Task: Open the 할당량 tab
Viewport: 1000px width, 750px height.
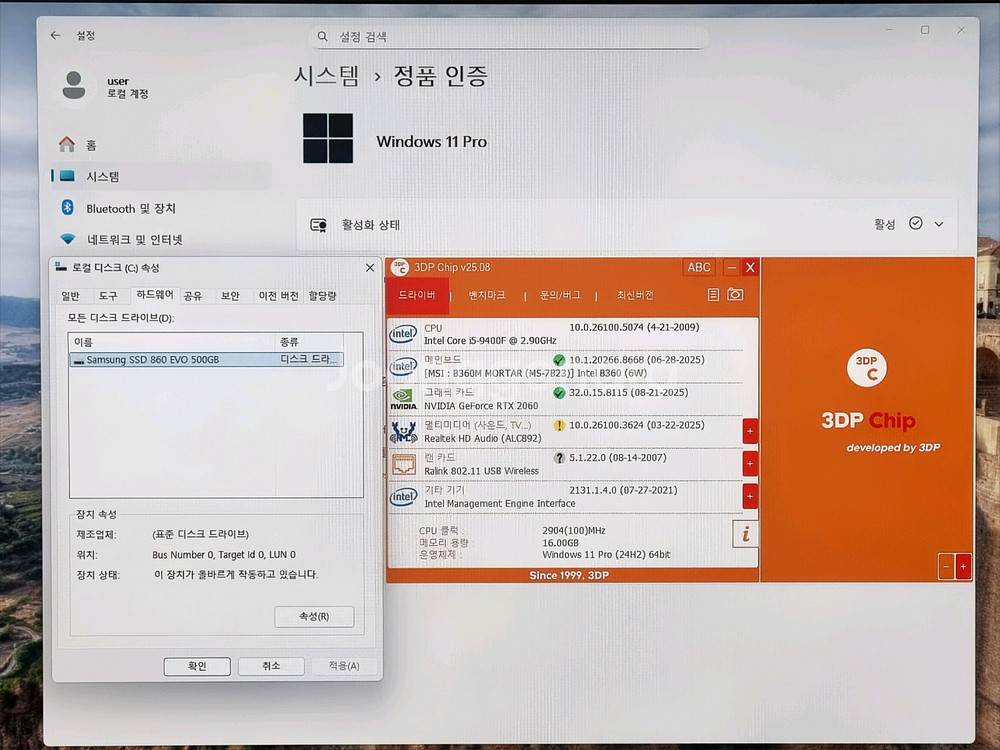Action: [x=322, y=296]
